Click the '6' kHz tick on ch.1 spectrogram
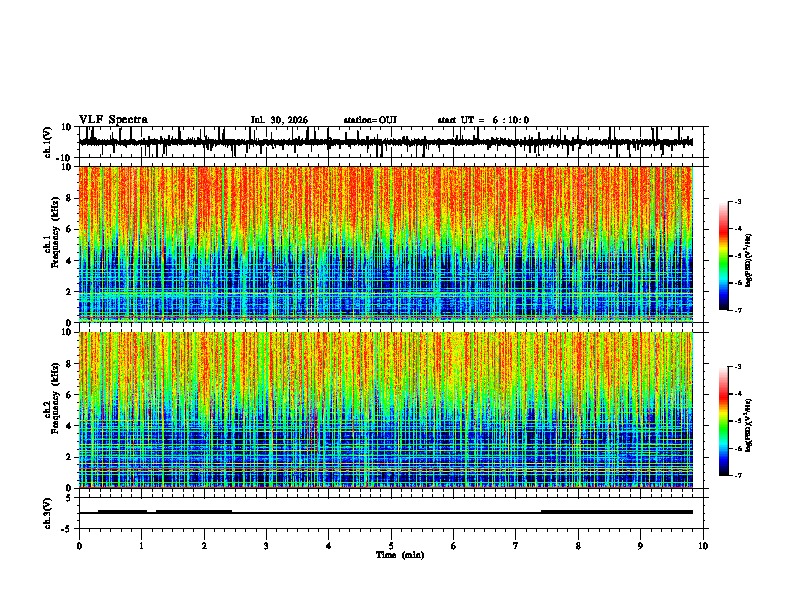This screenshot has width=792, height=612. click(x=69, y=229)
